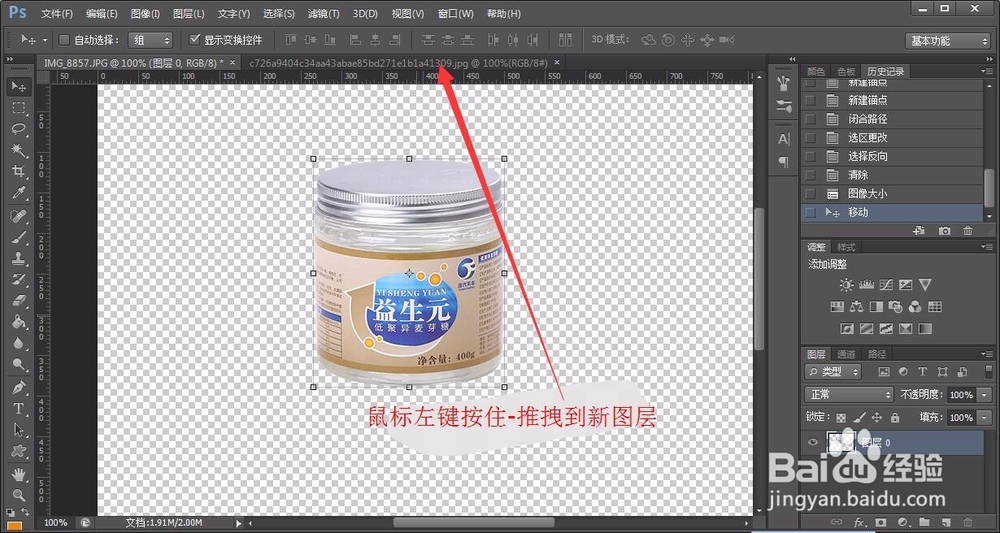Image resolution: width=1000 pixels, height=533 pixels.
Task: Select the Horizontal Type tool
Action: (x=18, y=409)
